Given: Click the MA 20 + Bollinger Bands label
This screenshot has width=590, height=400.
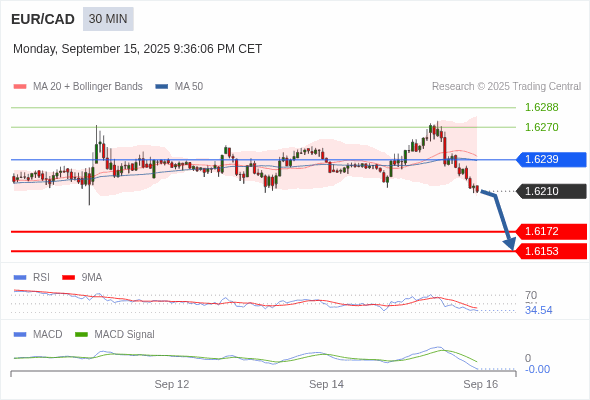Looking at the screenshot, I should coord(88,87).
